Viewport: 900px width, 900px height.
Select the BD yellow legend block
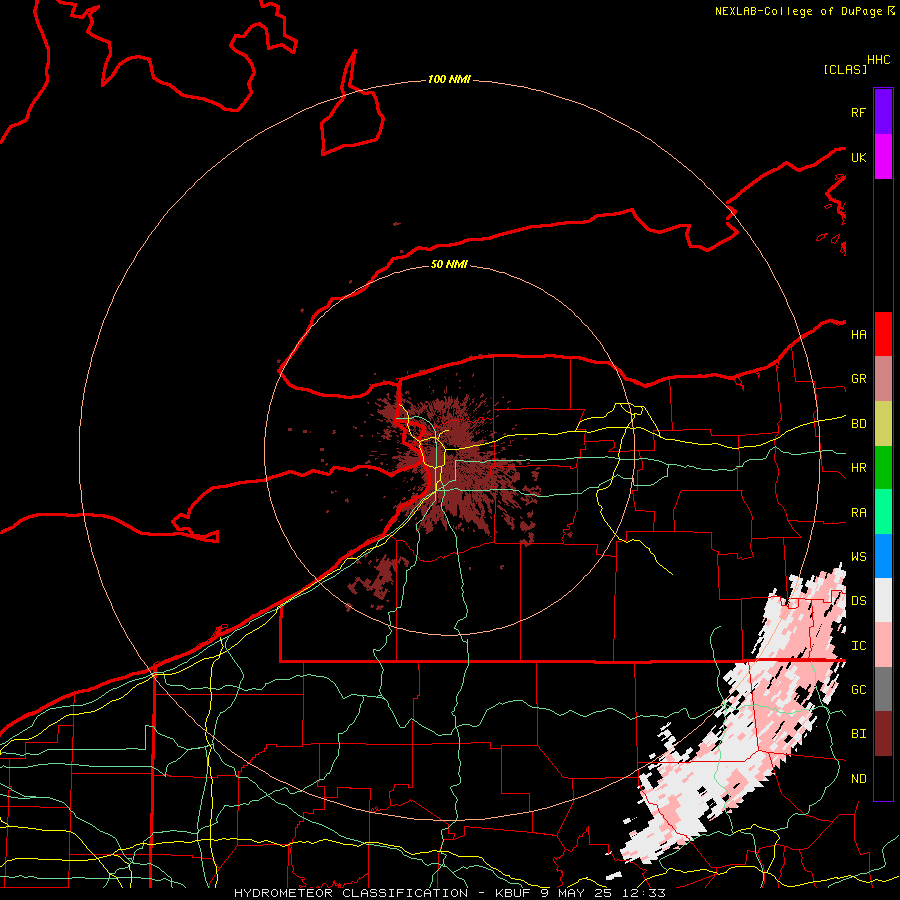[x=883, y=424]
